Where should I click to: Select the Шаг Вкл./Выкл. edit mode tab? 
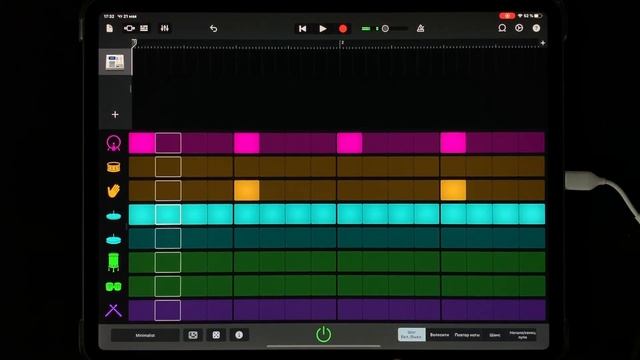pos(411,335)
